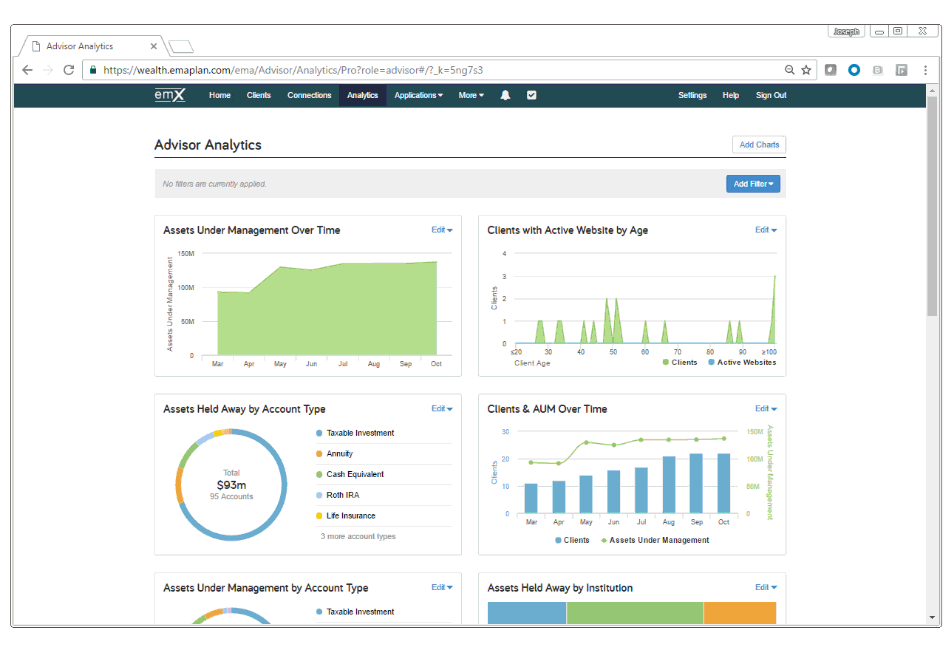Open Edit for Assets Held Away by Institution

click(x=766, y=588)
